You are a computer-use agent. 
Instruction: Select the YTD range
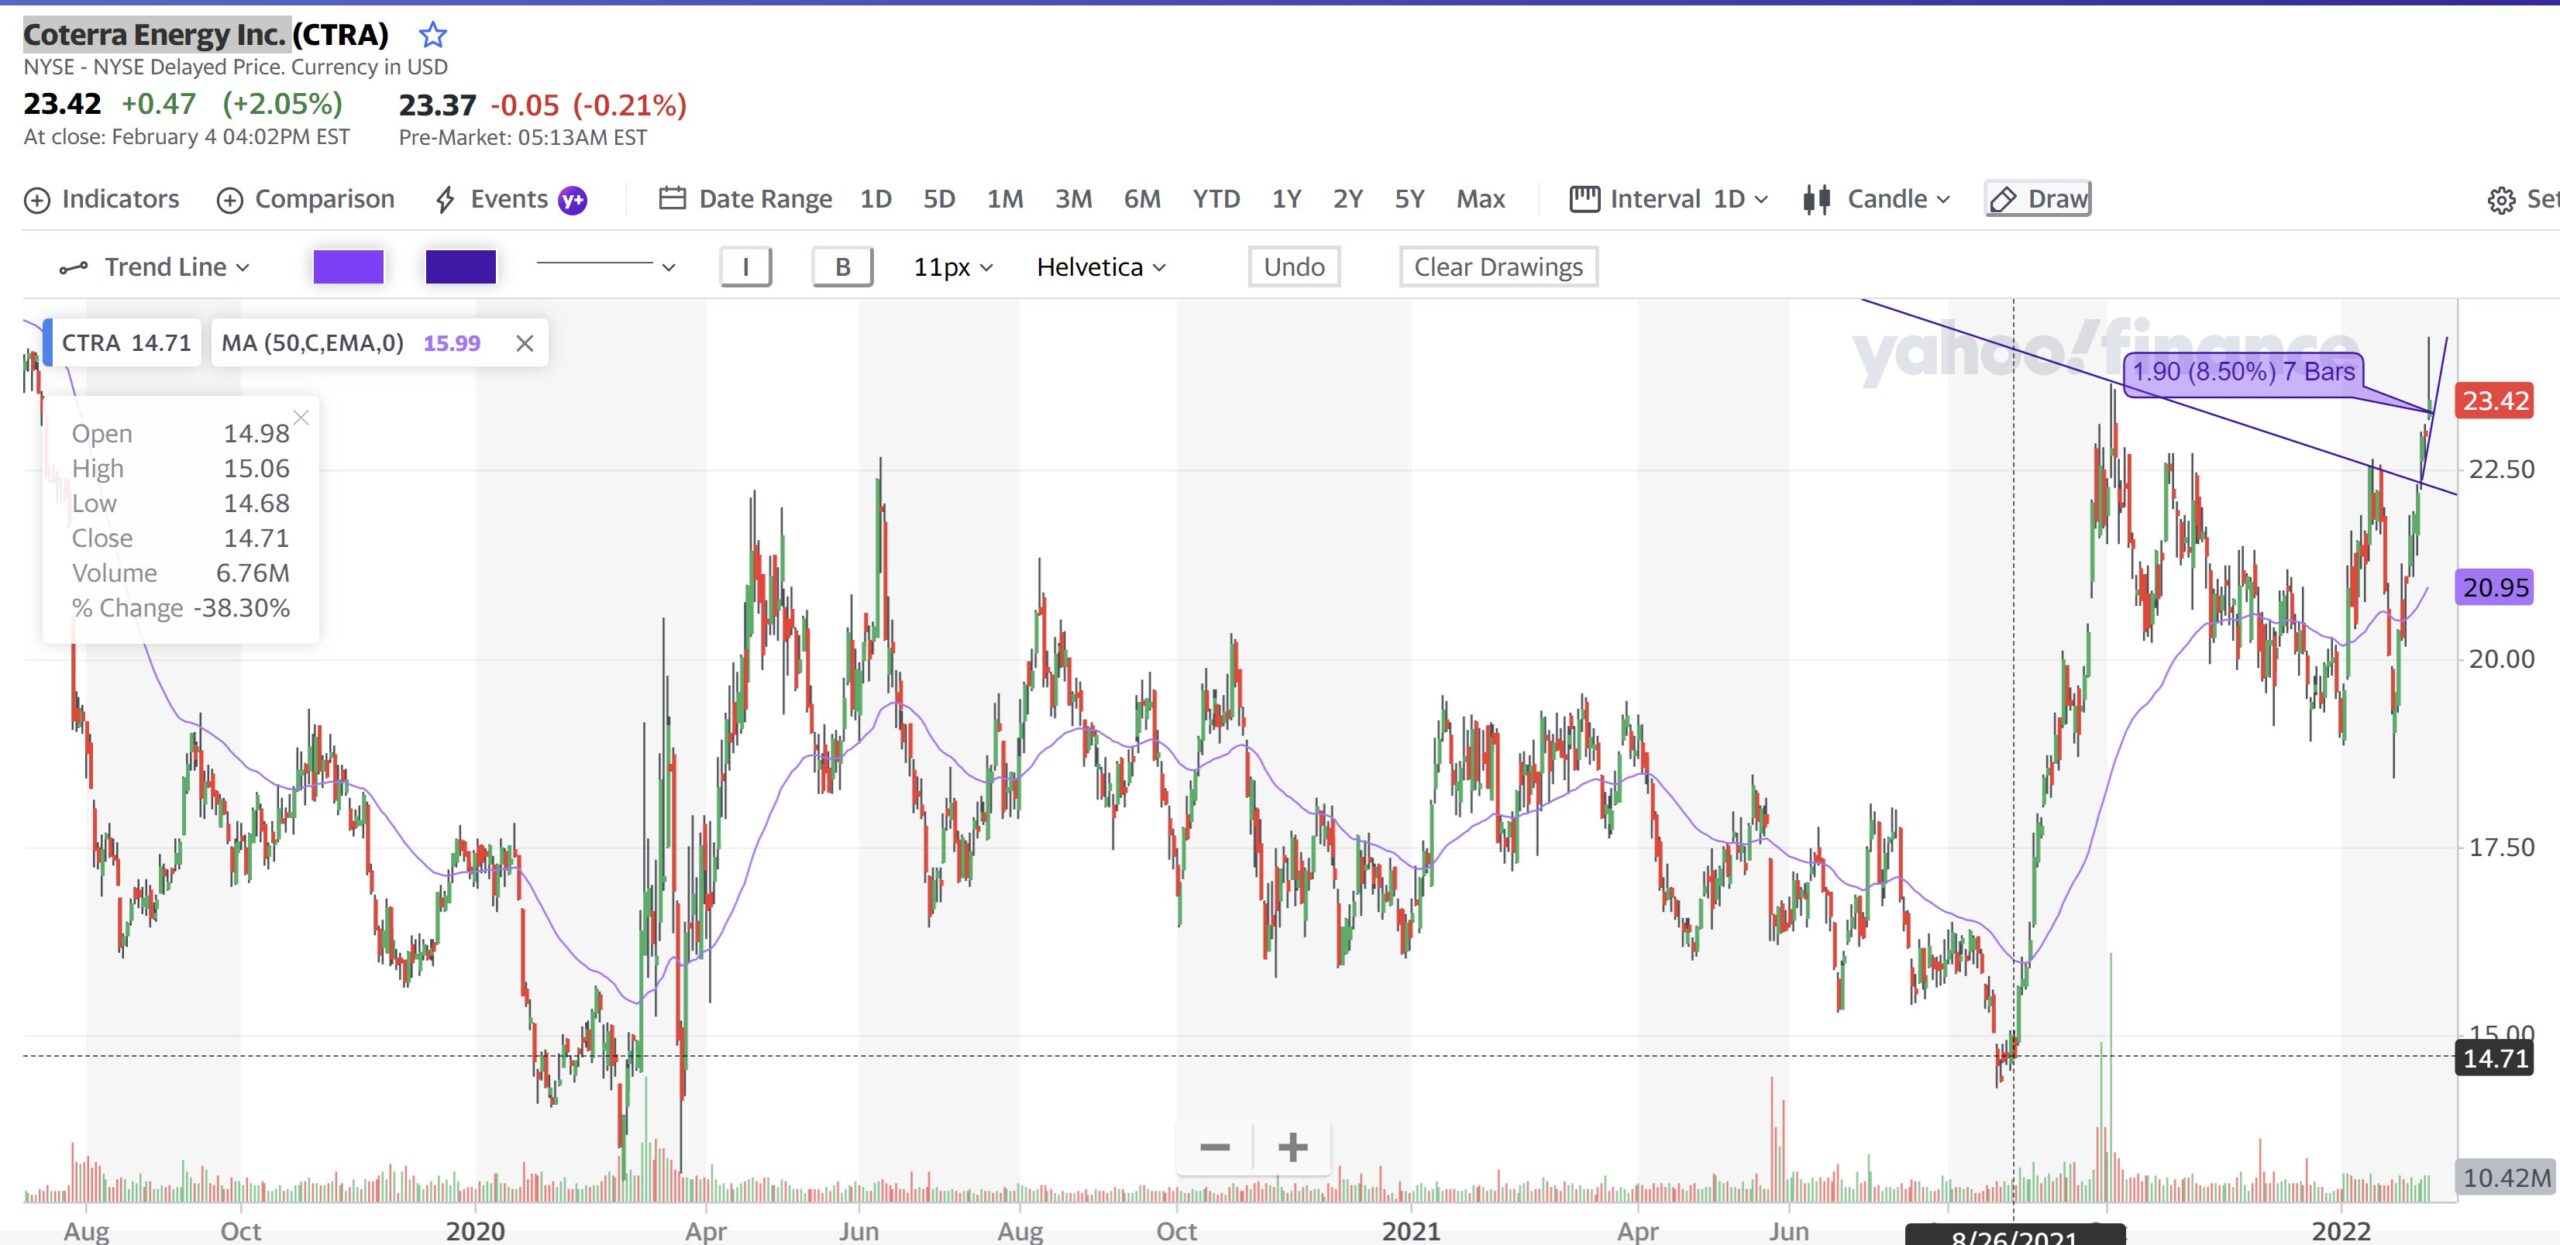1215,199
